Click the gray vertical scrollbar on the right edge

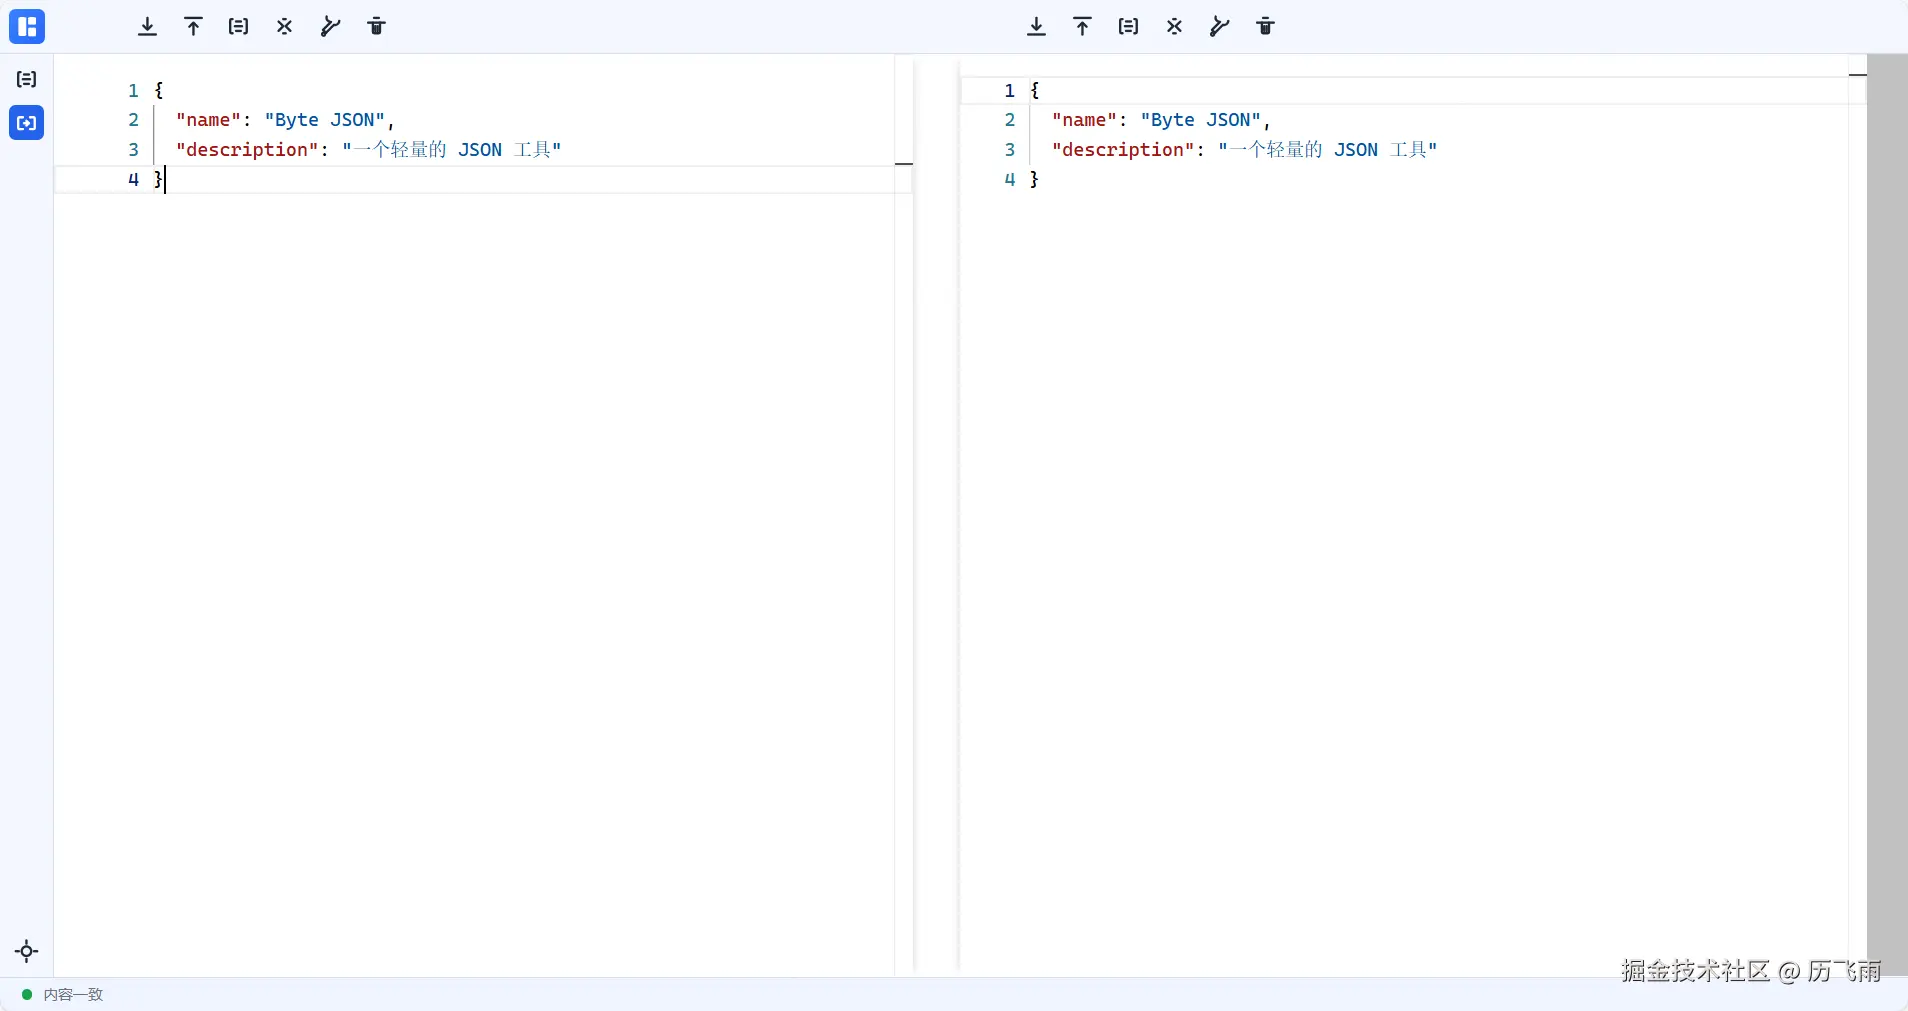coord(1887,500)
